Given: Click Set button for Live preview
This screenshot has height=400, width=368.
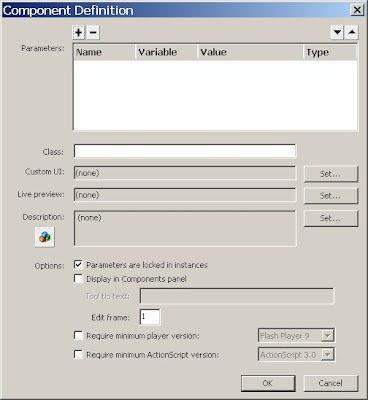Looking at the screenshot, I should click(x=331, y=196).
